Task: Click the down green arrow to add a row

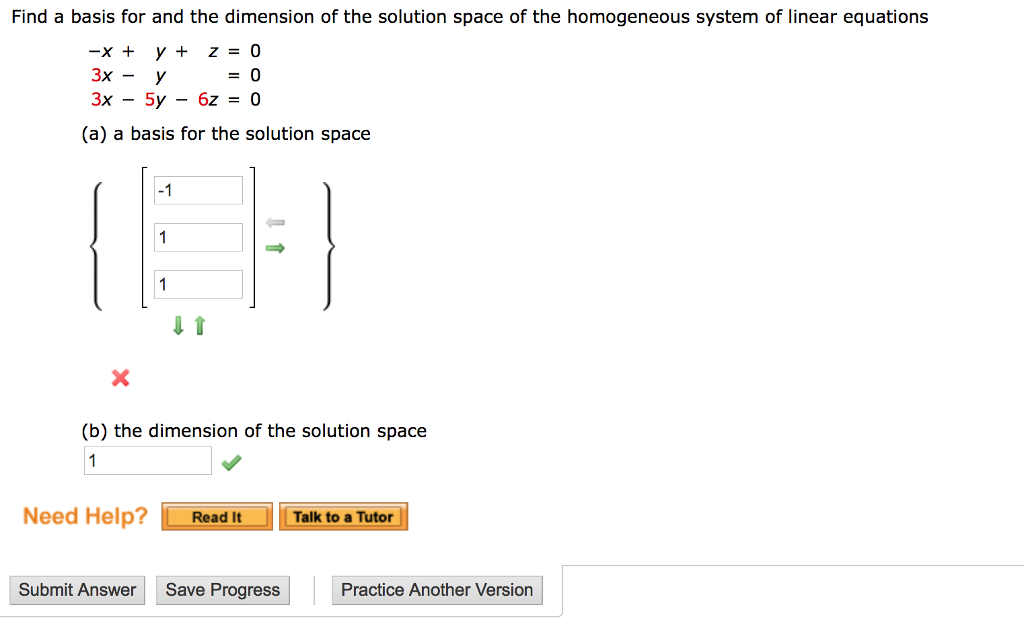Action: coord(177,325)
